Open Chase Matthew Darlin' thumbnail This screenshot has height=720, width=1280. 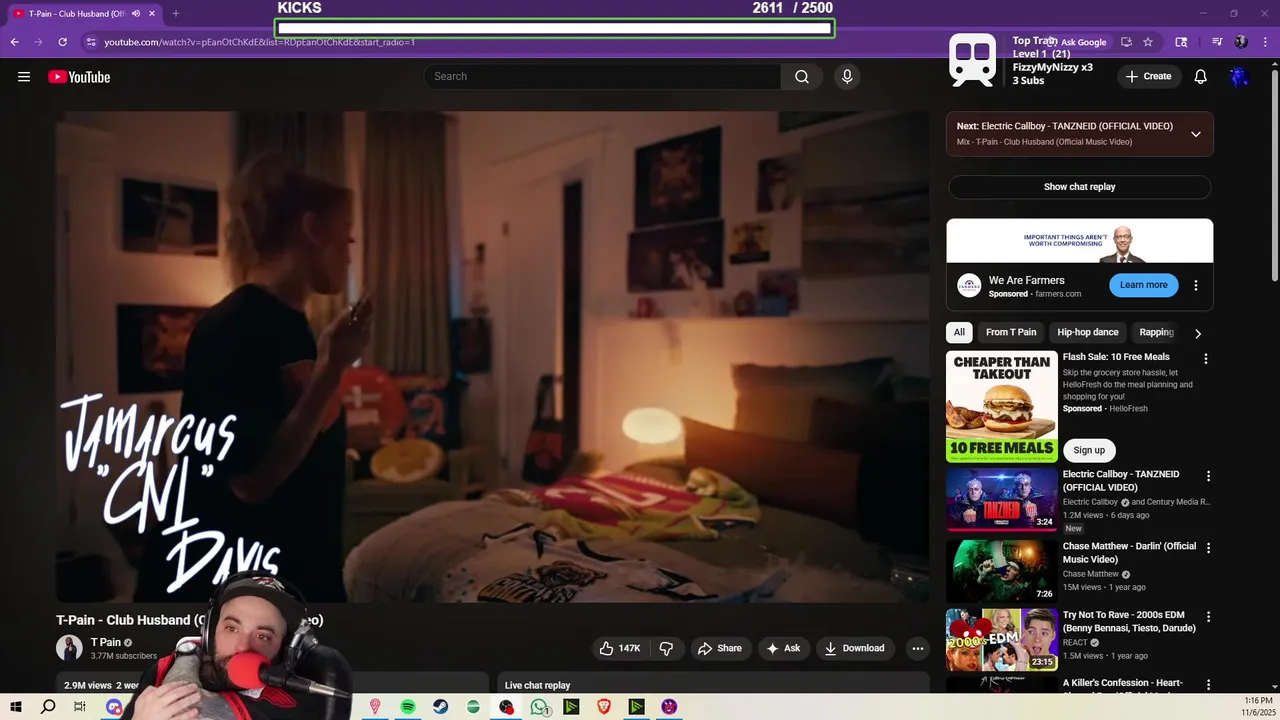coord(1002,571)
